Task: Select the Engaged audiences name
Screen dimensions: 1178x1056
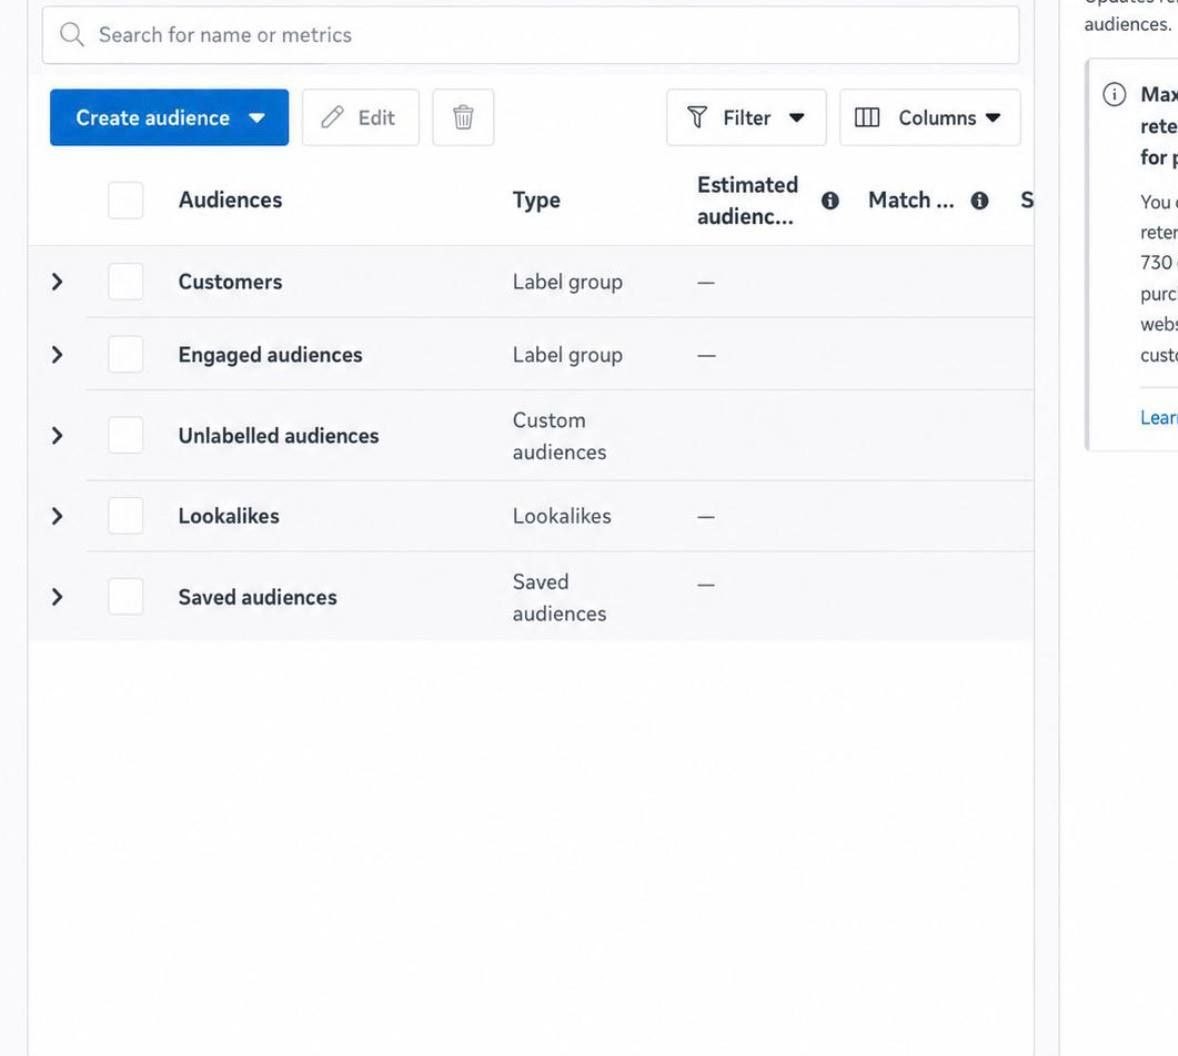Action: 270,355
